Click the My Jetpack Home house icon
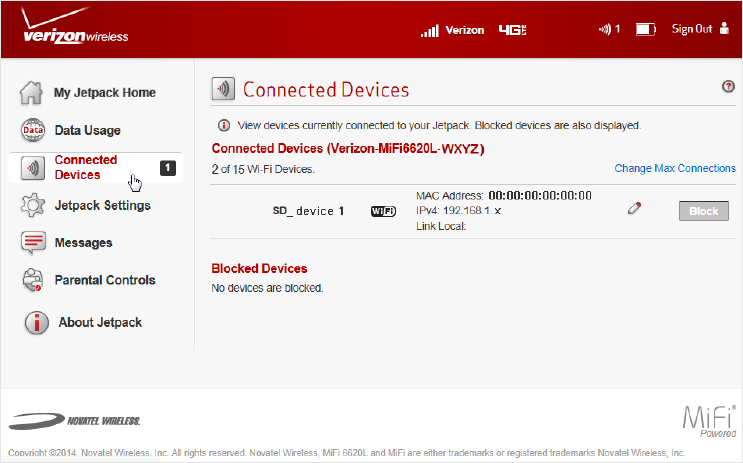Image resolution: width=743 pixels, height=463 pixels. [x=33, y=93]
